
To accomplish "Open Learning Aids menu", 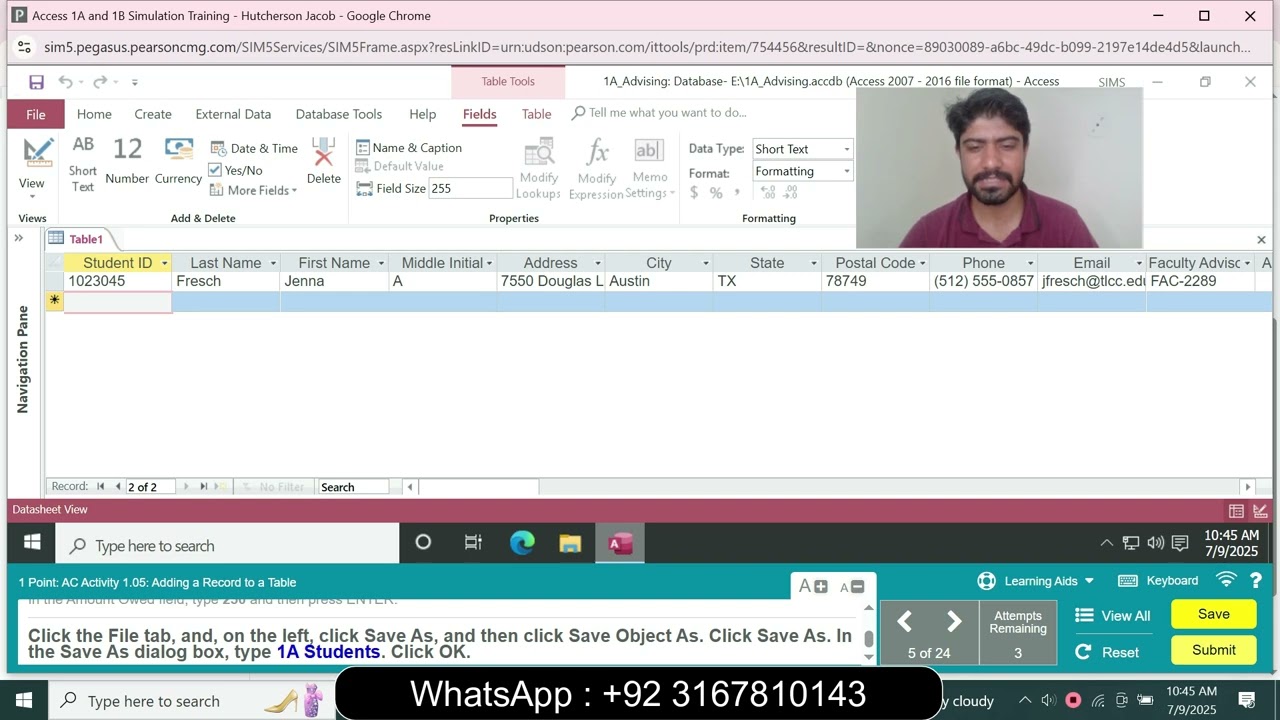I will [1036, 581].
